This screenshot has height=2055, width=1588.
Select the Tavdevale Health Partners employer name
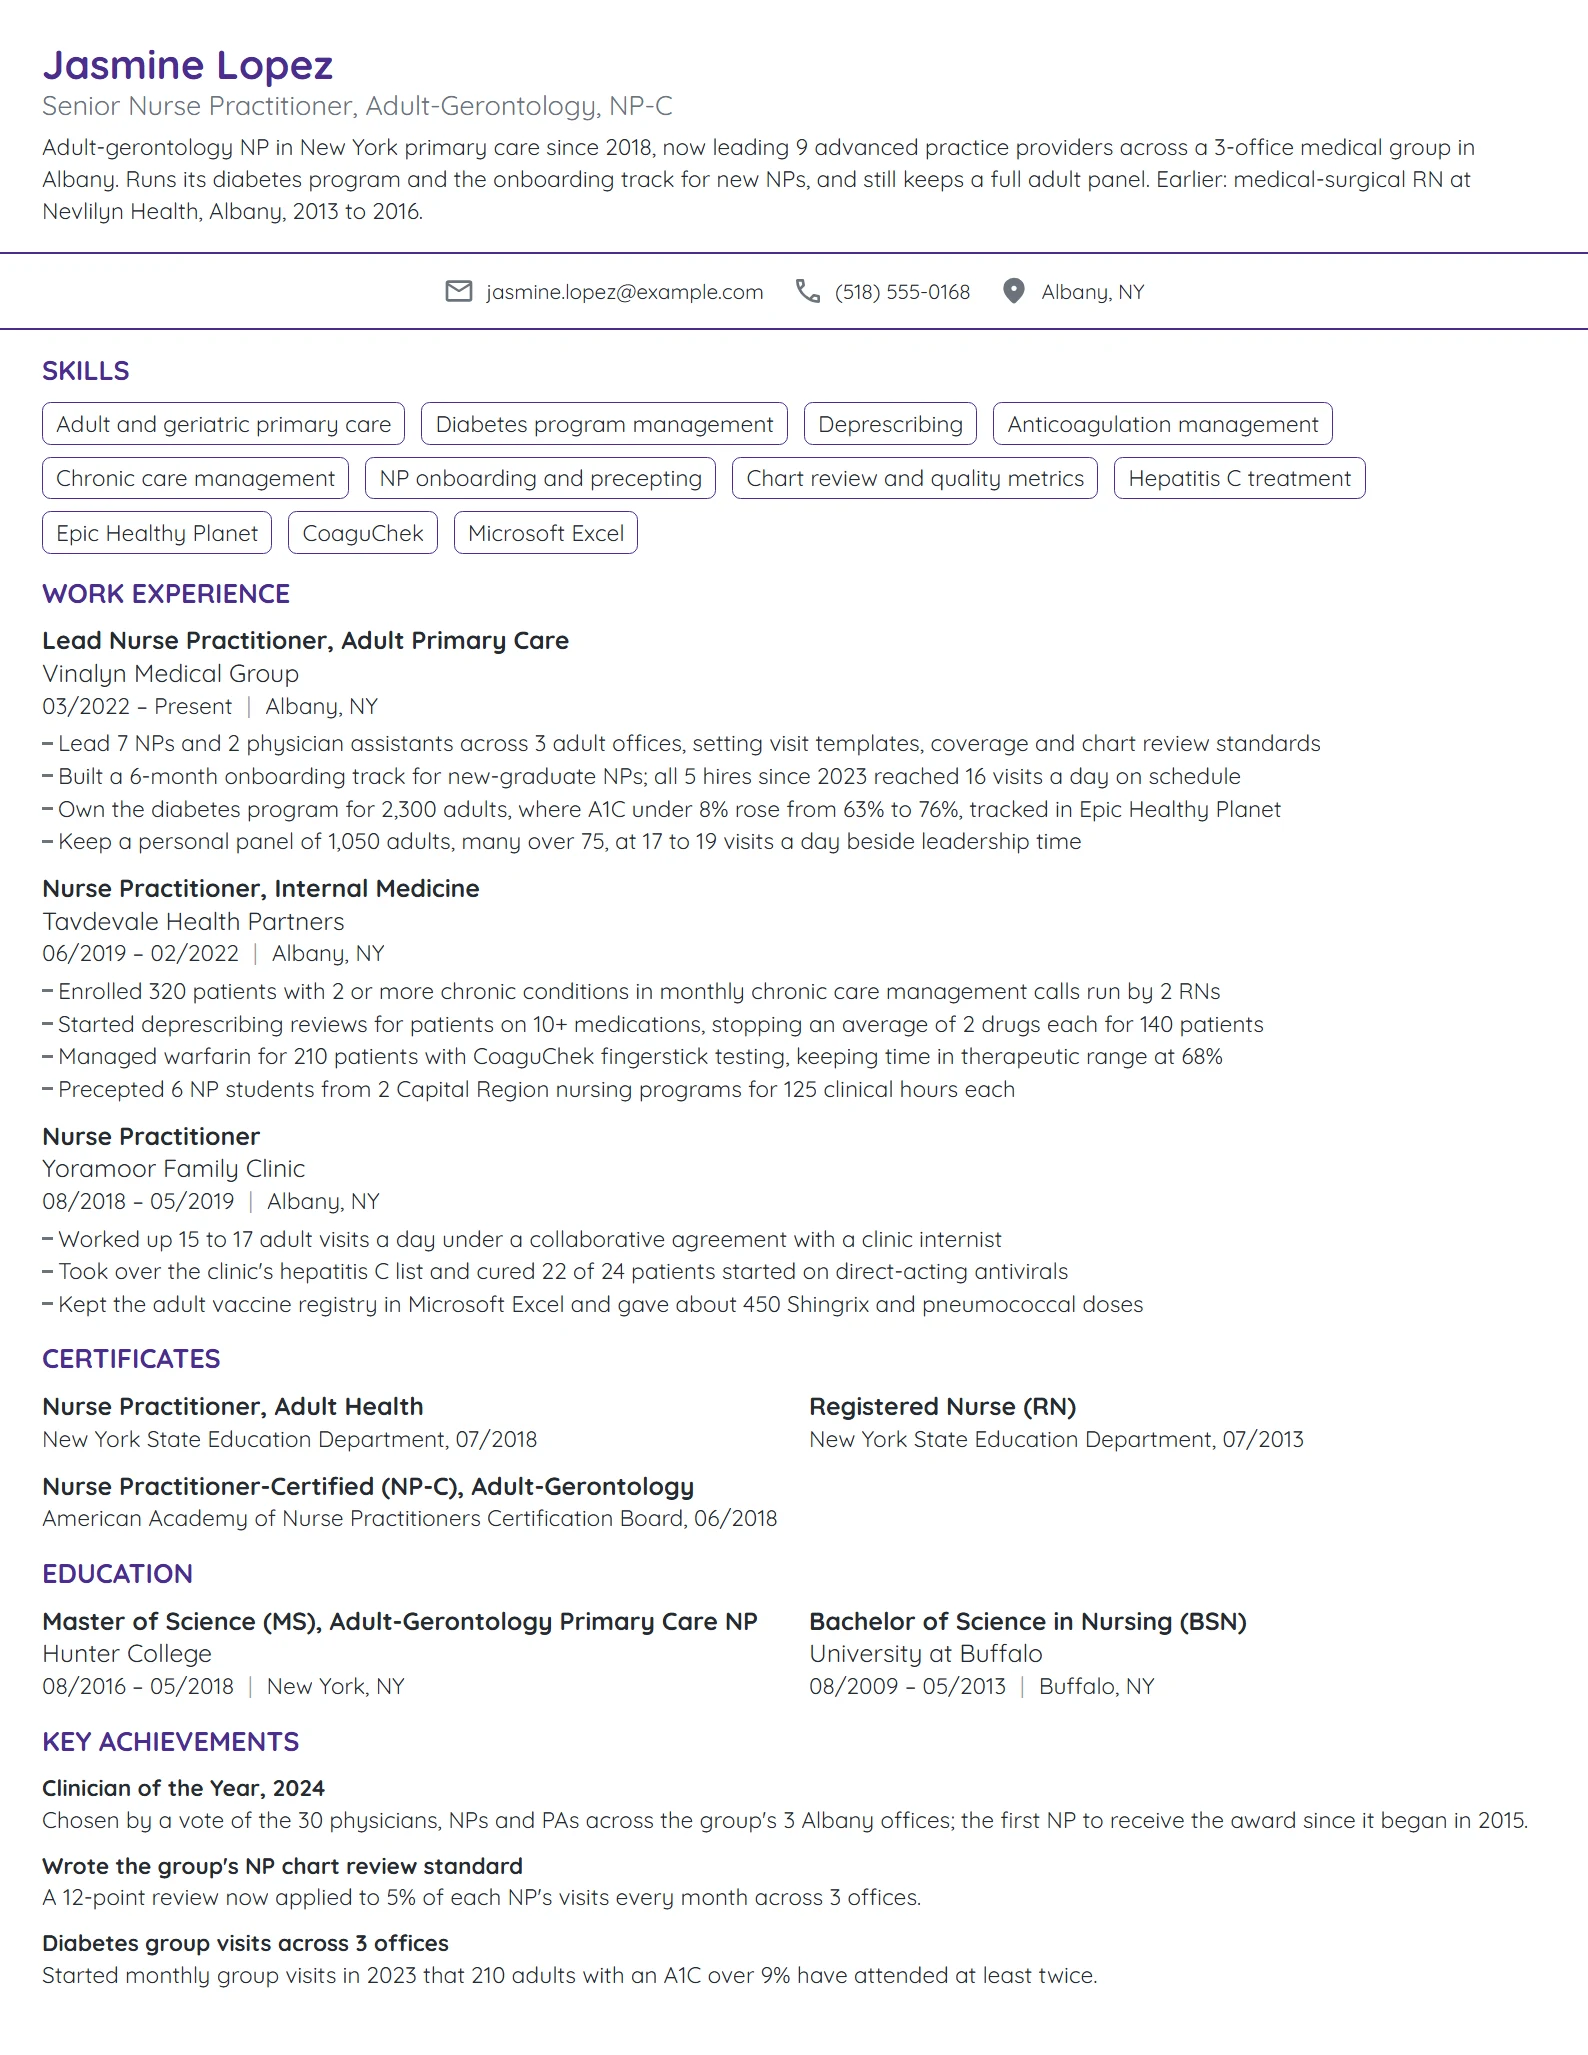pos(193,922)
